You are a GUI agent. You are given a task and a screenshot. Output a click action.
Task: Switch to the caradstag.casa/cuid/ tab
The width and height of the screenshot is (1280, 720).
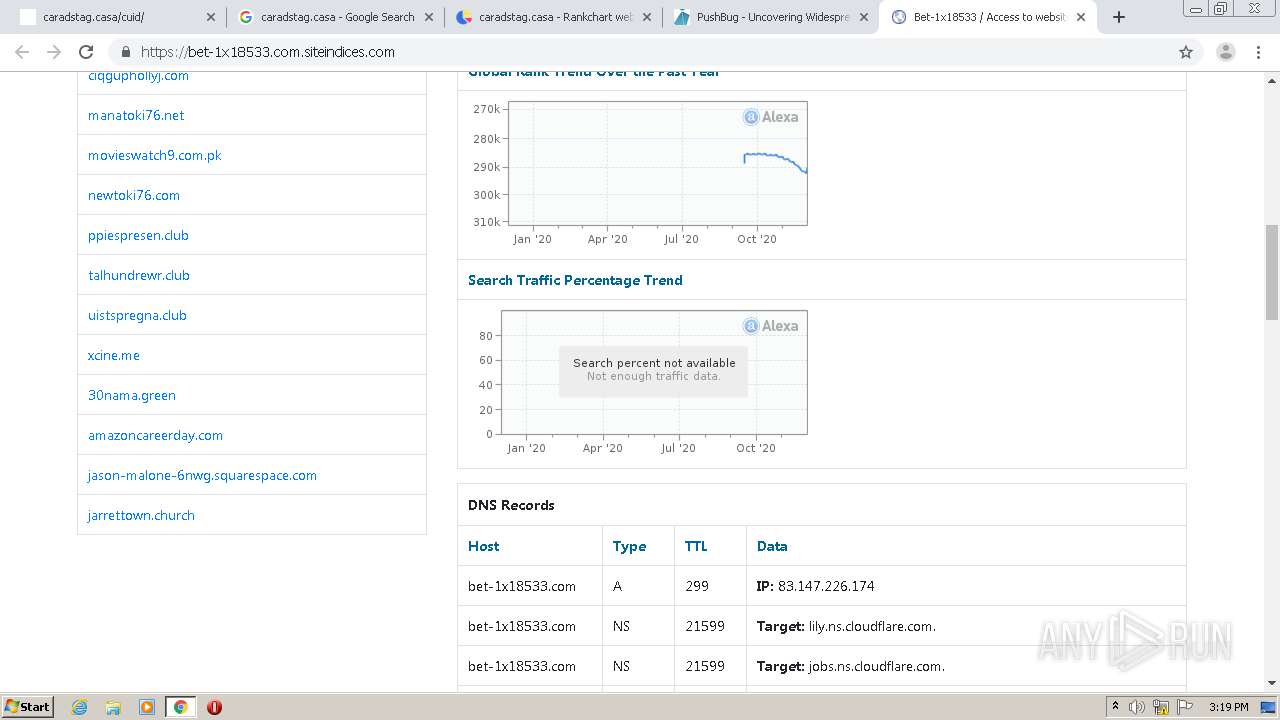click(117, 17)
